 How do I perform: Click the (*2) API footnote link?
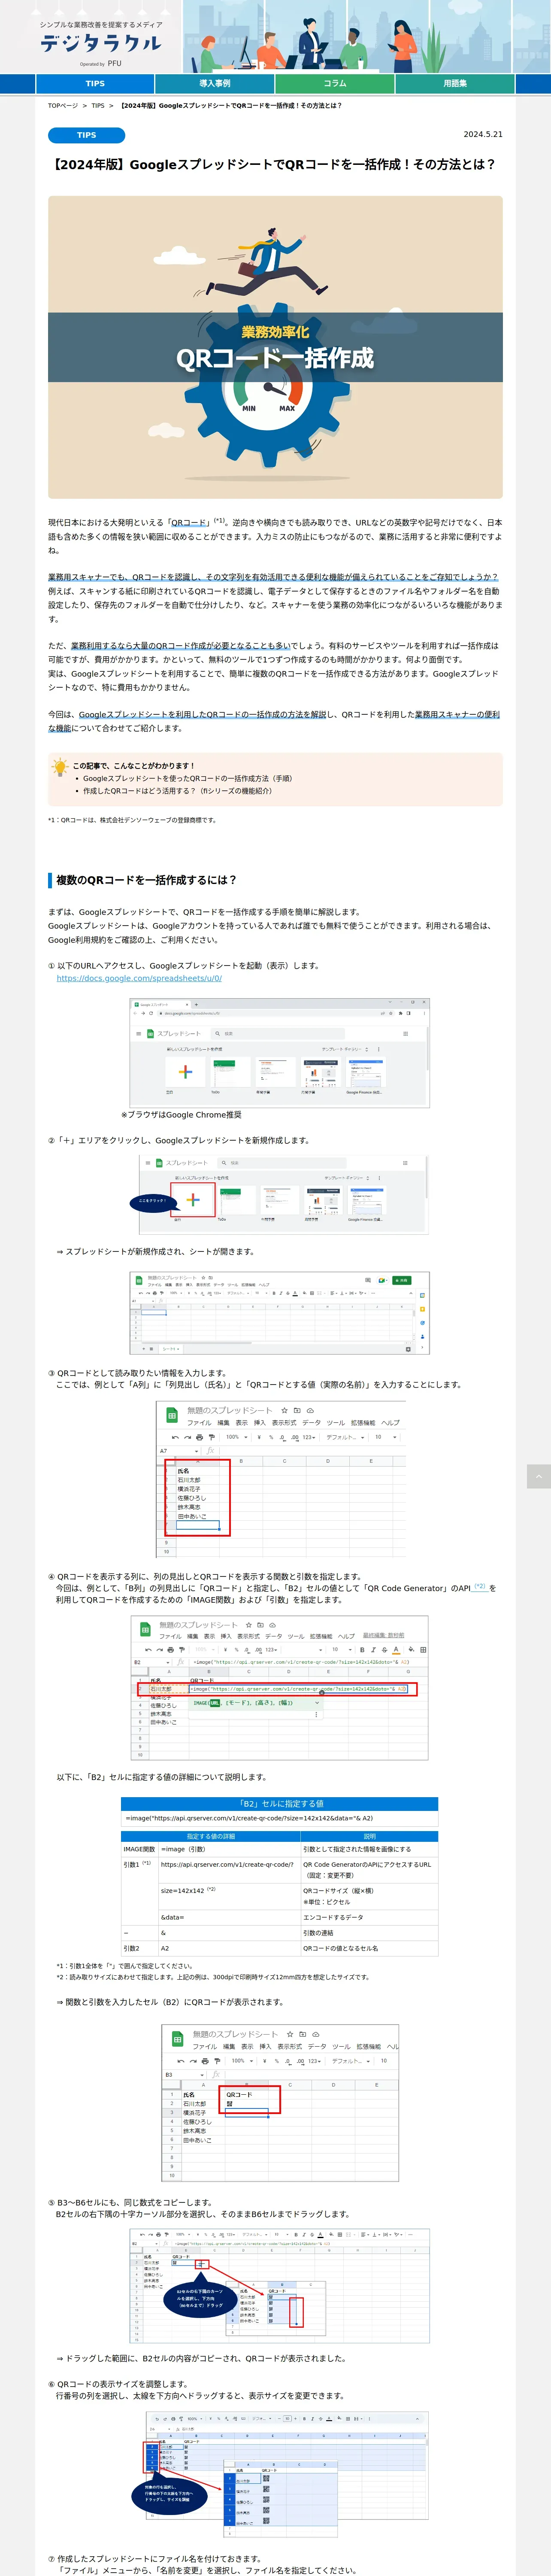[x=480, y=1586]
